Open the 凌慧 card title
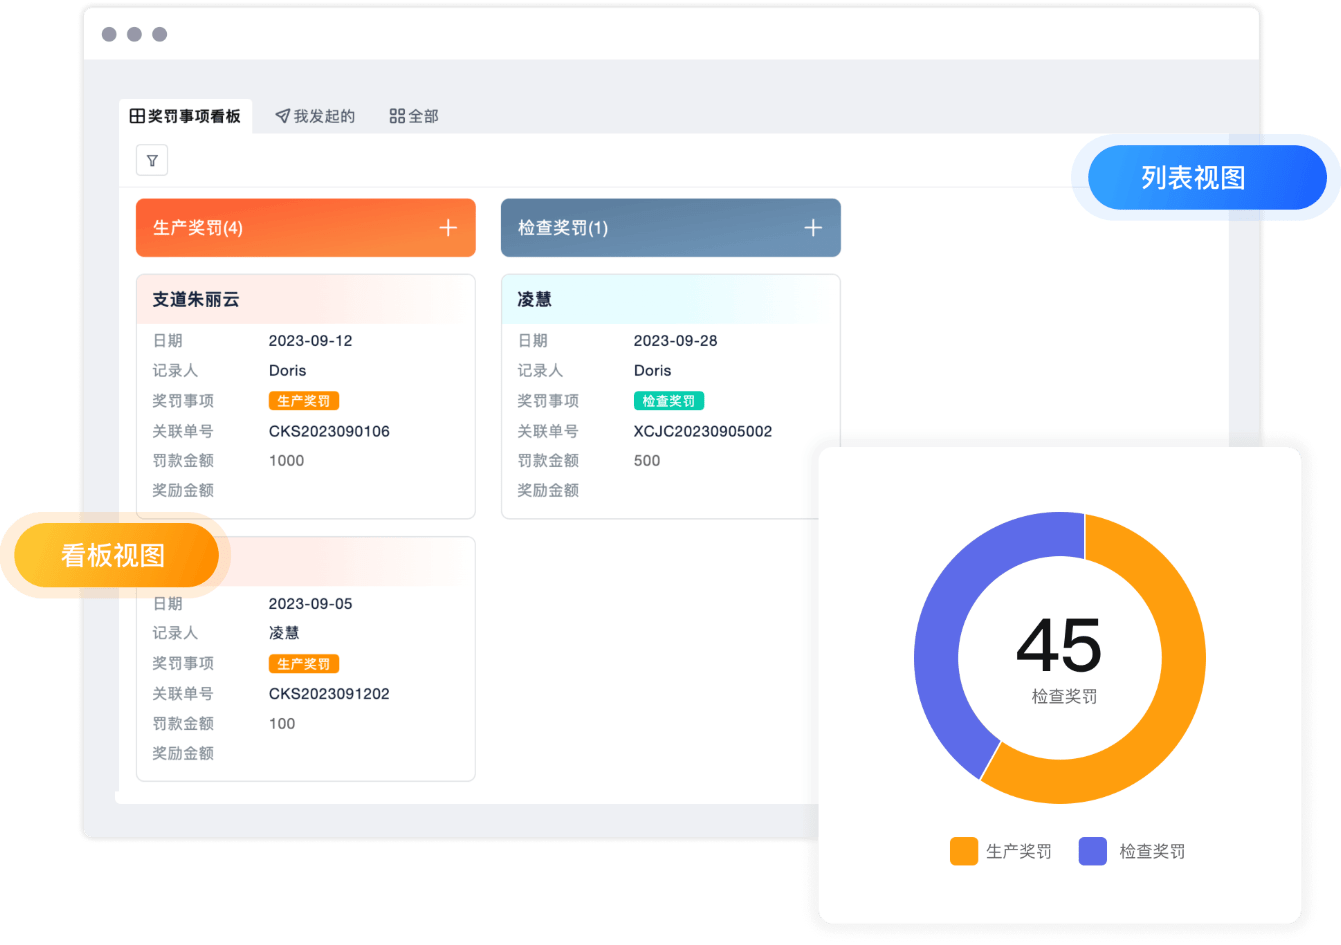 tap(534, 299)
